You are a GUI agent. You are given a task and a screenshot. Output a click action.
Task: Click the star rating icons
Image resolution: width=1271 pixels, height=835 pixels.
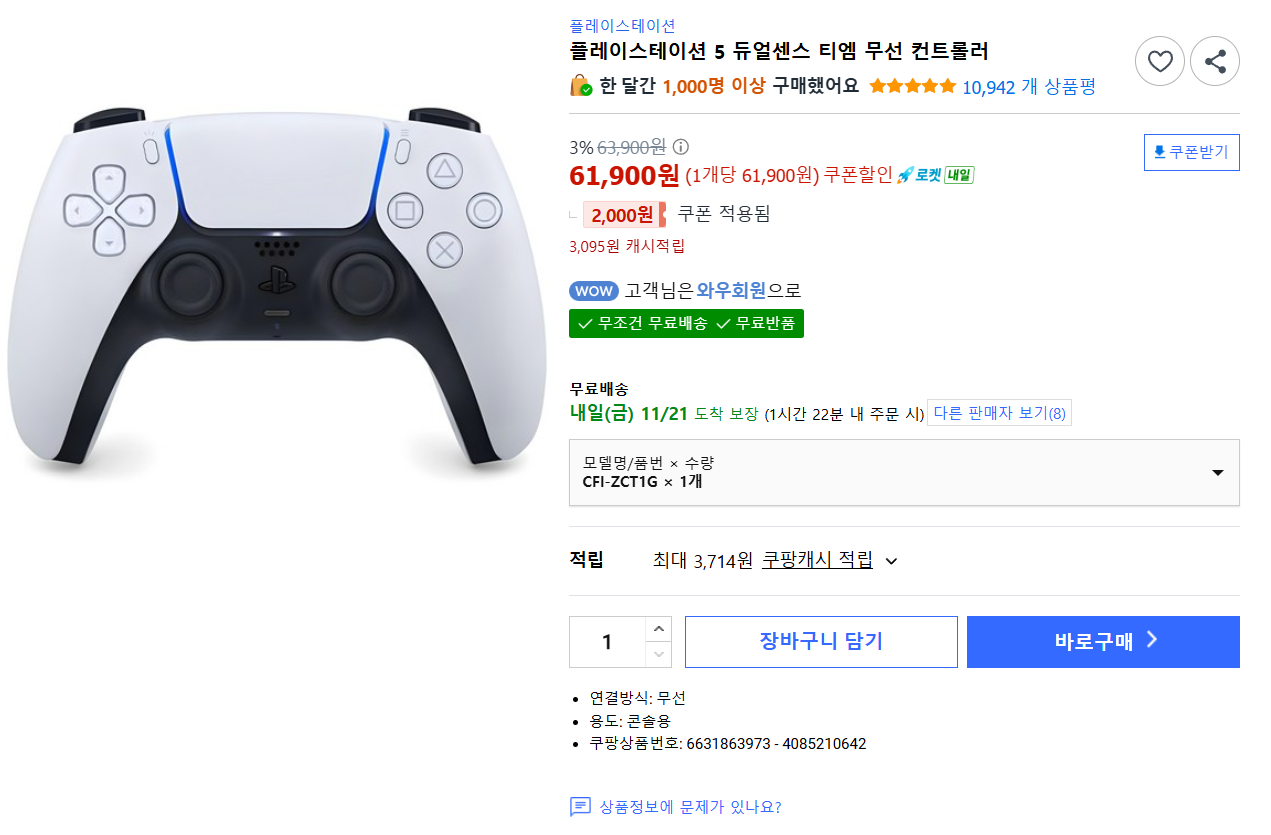pos(911,86)
